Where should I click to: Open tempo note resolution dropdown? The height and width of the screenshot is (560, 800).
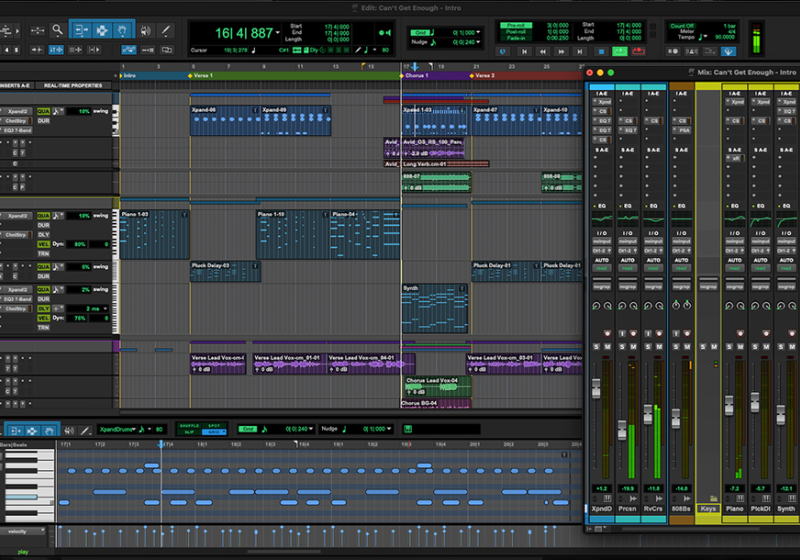coord(703,37)
